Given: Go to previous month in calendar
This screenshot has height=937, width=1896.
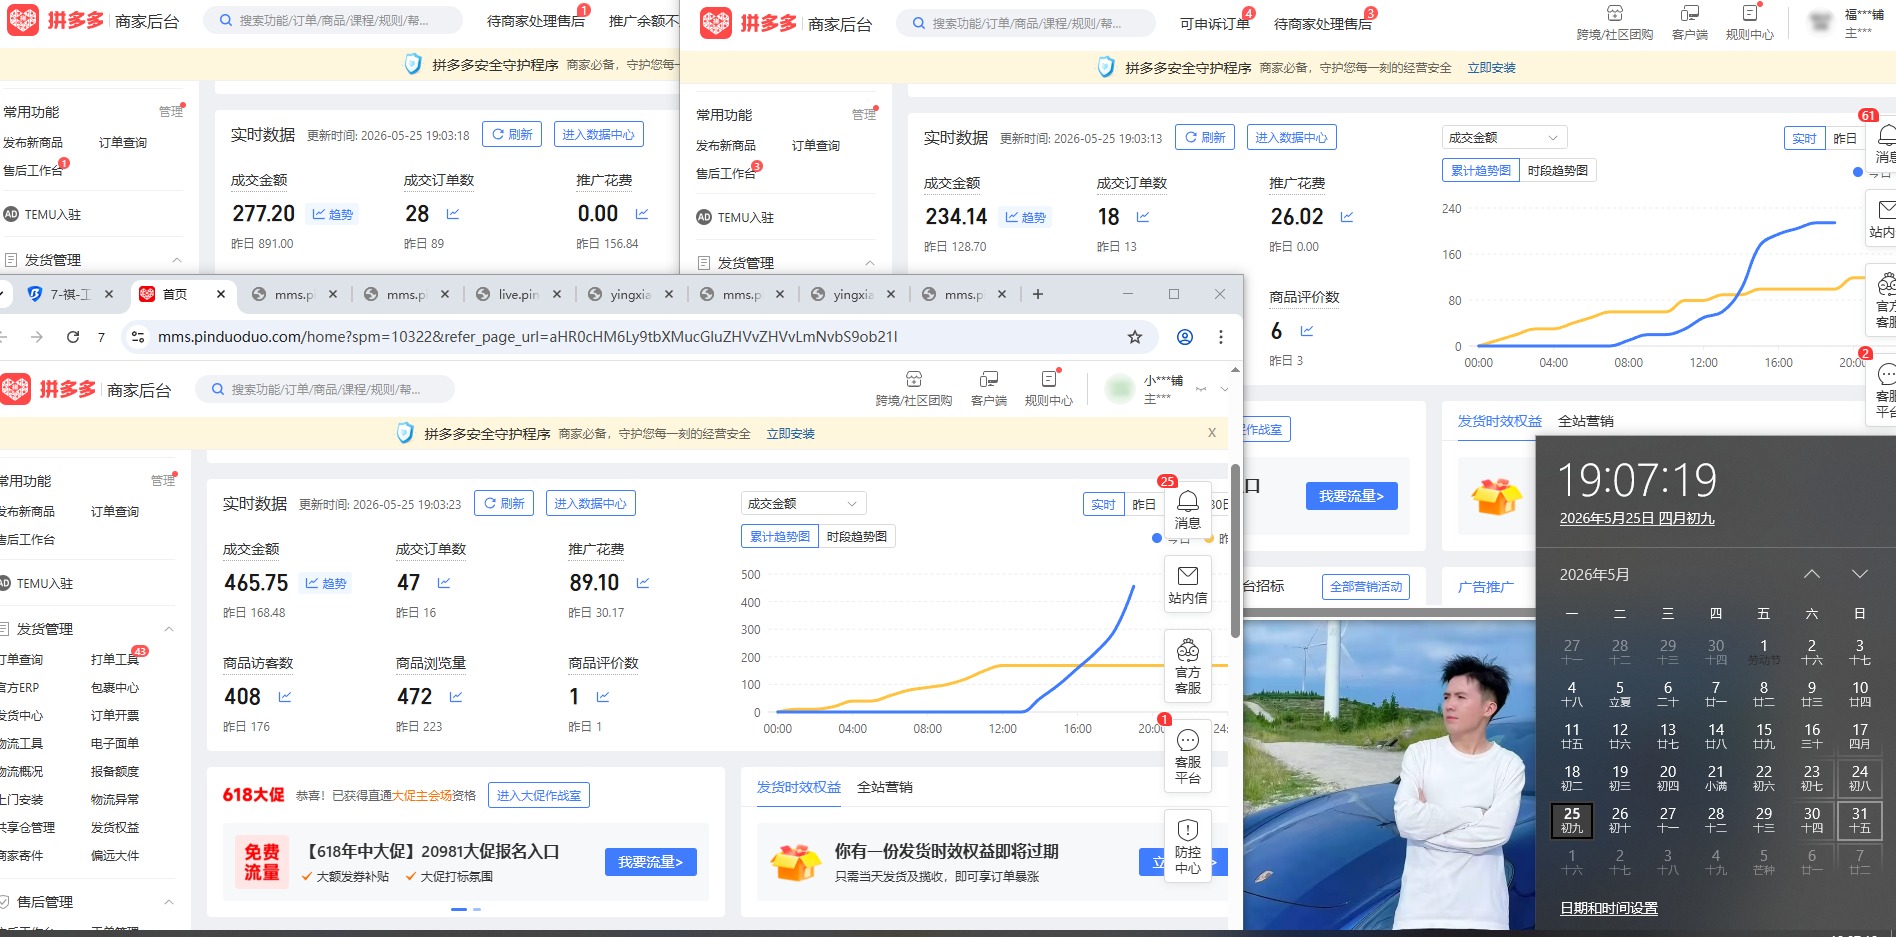Looking at the screenshot, I should coord(1812,574).
